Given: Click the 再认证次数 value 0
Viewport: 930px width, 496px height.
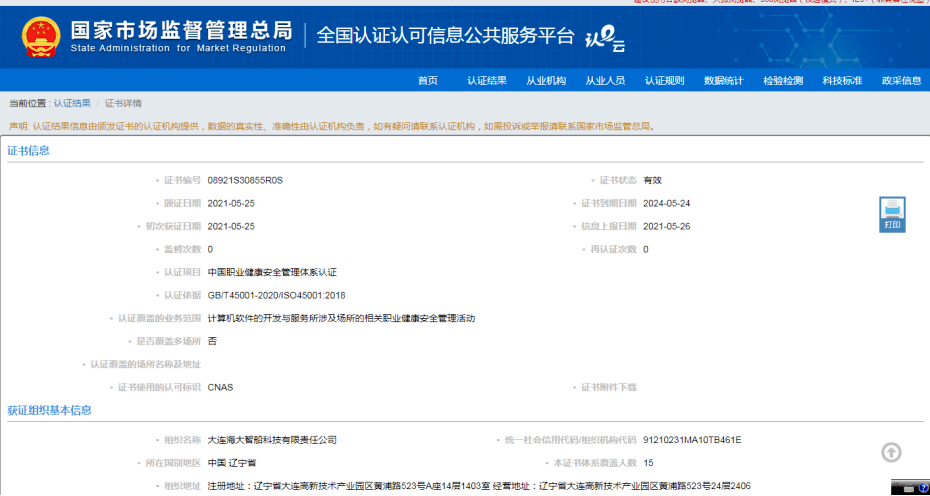Looking at the screenshot, I should point(646,250).
